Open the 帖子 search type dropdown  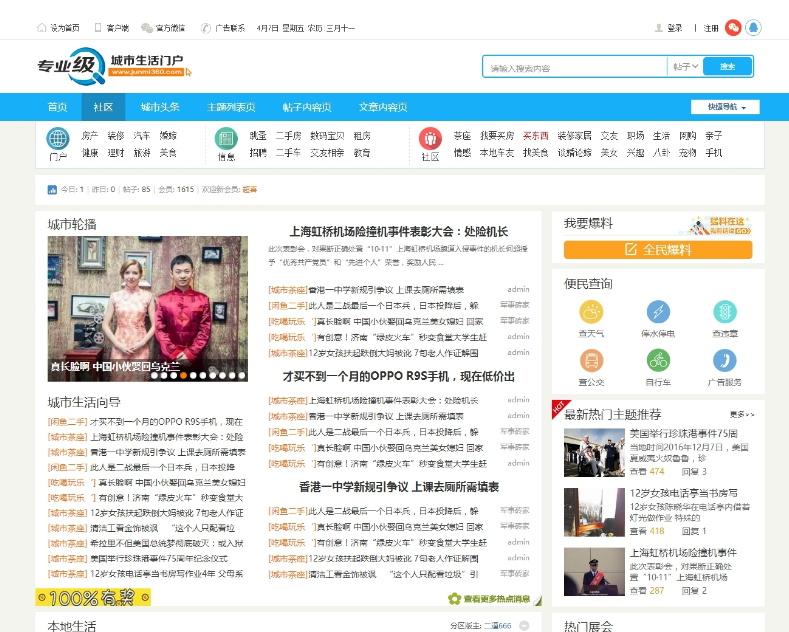685,66
